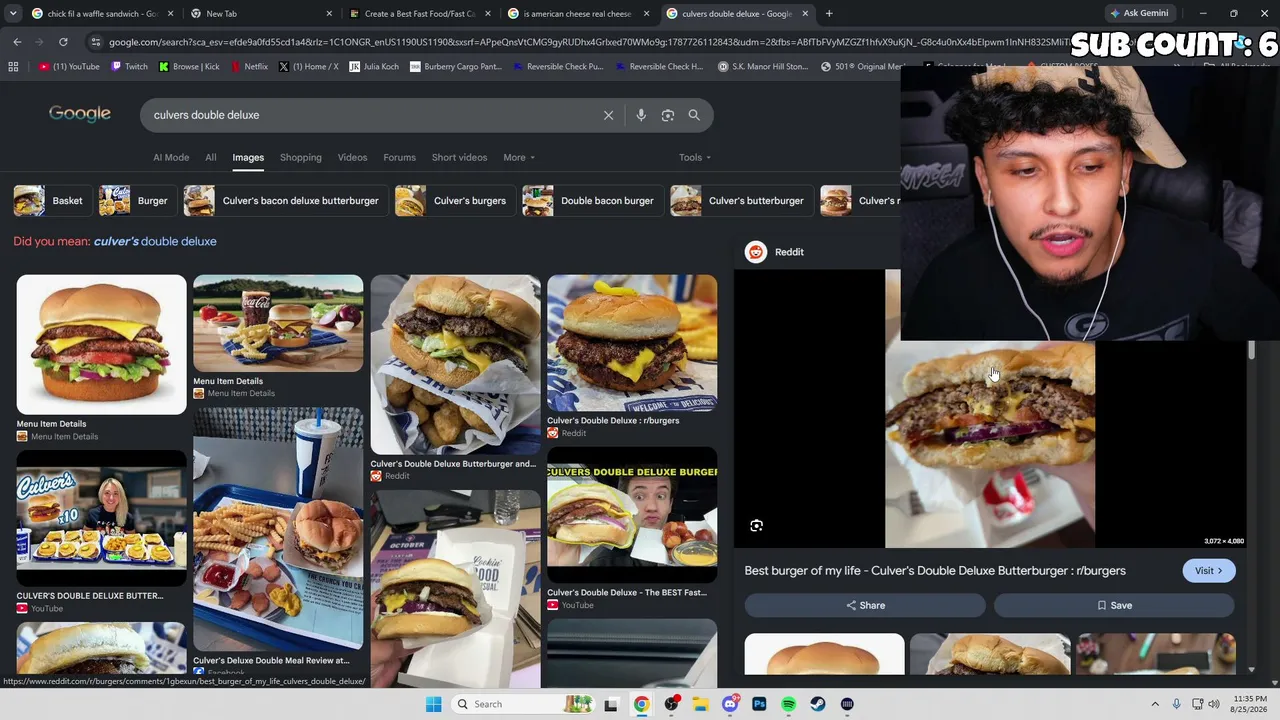Expand the More search categories menu
The image size is (1280, 720).
tap(519, 157)
